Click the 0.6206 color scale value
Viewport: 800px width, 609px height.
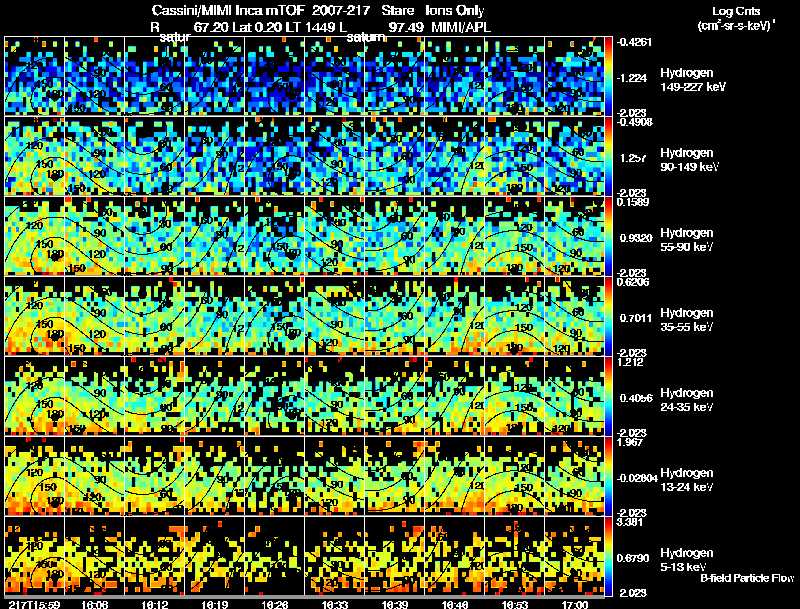(x=633, y=282)
